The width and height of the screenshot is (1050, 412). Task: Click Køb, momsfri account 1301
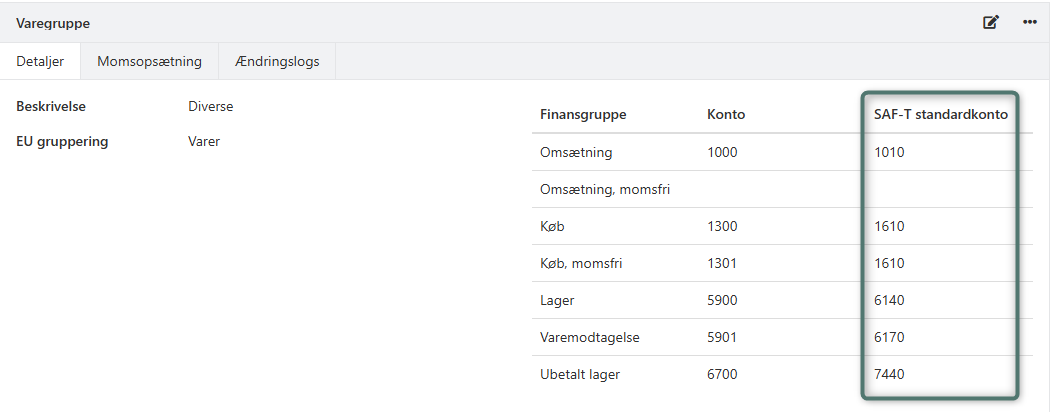[x=722, y=263]
